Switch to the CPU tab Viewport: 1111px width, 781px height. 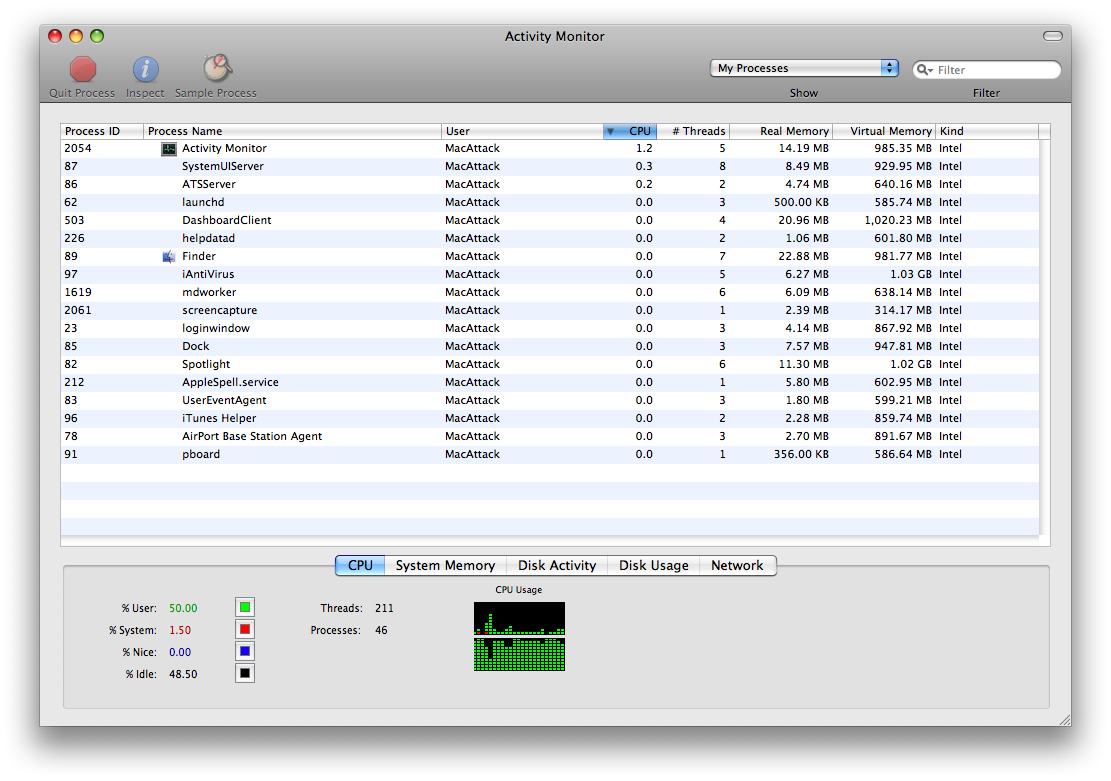click(360, 566)
